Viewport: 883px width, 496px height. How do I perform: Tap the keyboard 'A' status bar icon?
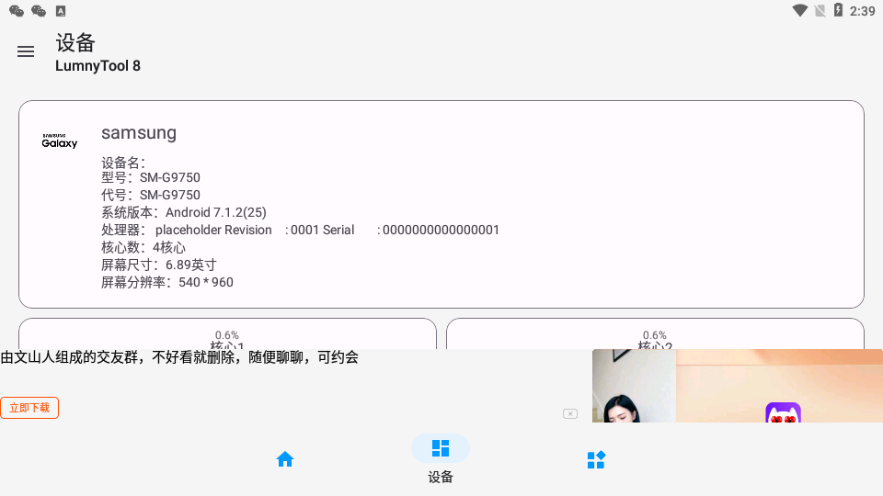[61, 11]
